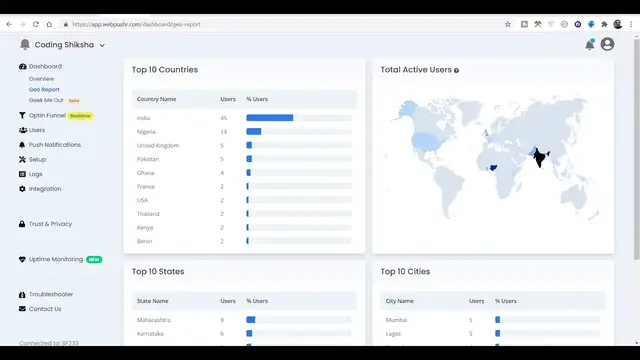640x360 pixels.
Task: Open the browser three-dot menu
Action: 631,24
